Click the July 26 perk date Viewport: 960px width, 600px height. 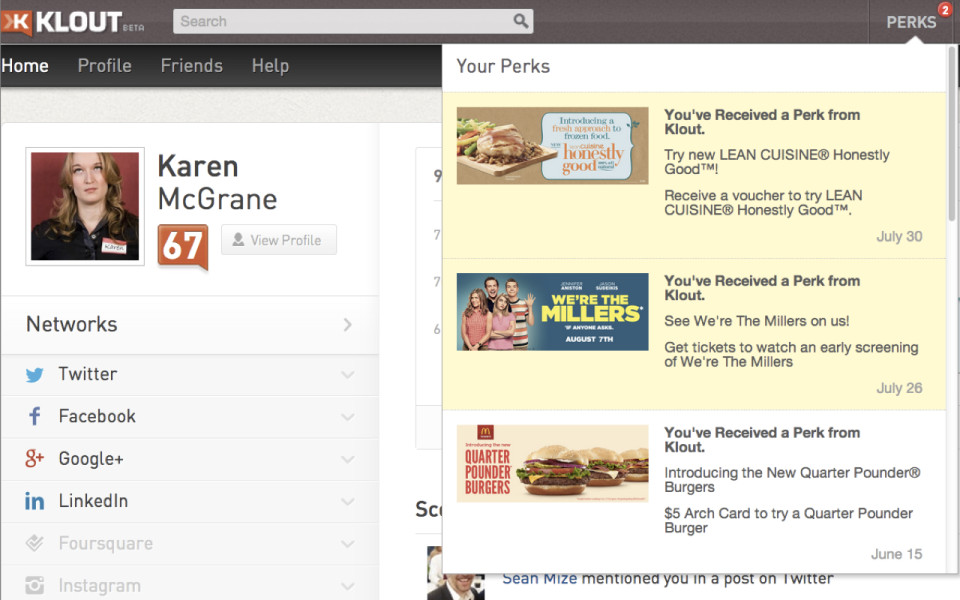899,388
